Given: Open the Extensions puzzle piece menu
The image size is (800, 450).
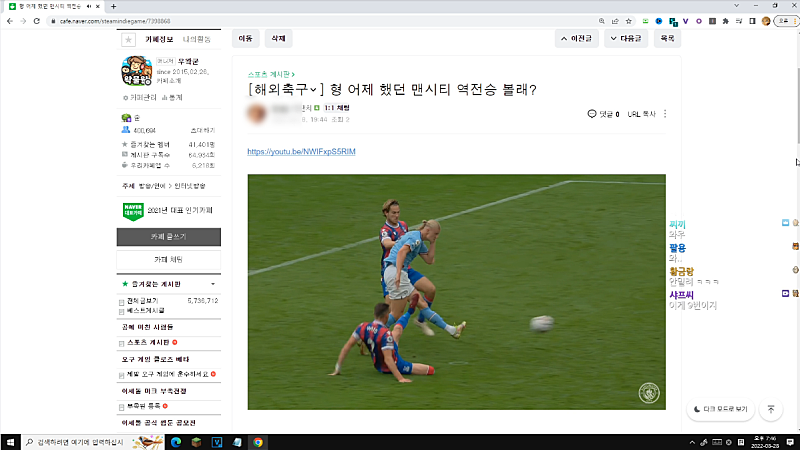Looking at the screenshot, I should pyautogui.click(x=726, y=21).
